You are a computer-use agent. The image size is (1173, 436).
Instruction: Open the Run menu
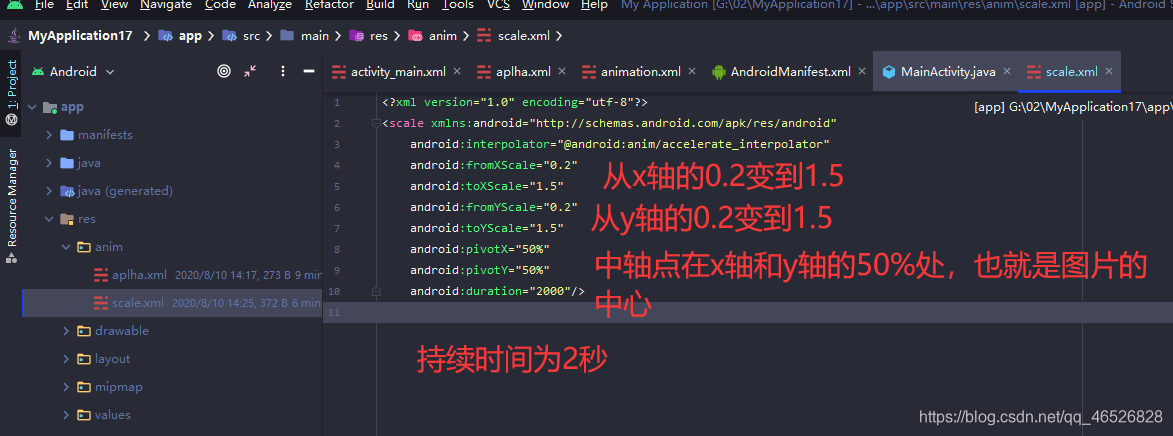click(x=418, y=4)
